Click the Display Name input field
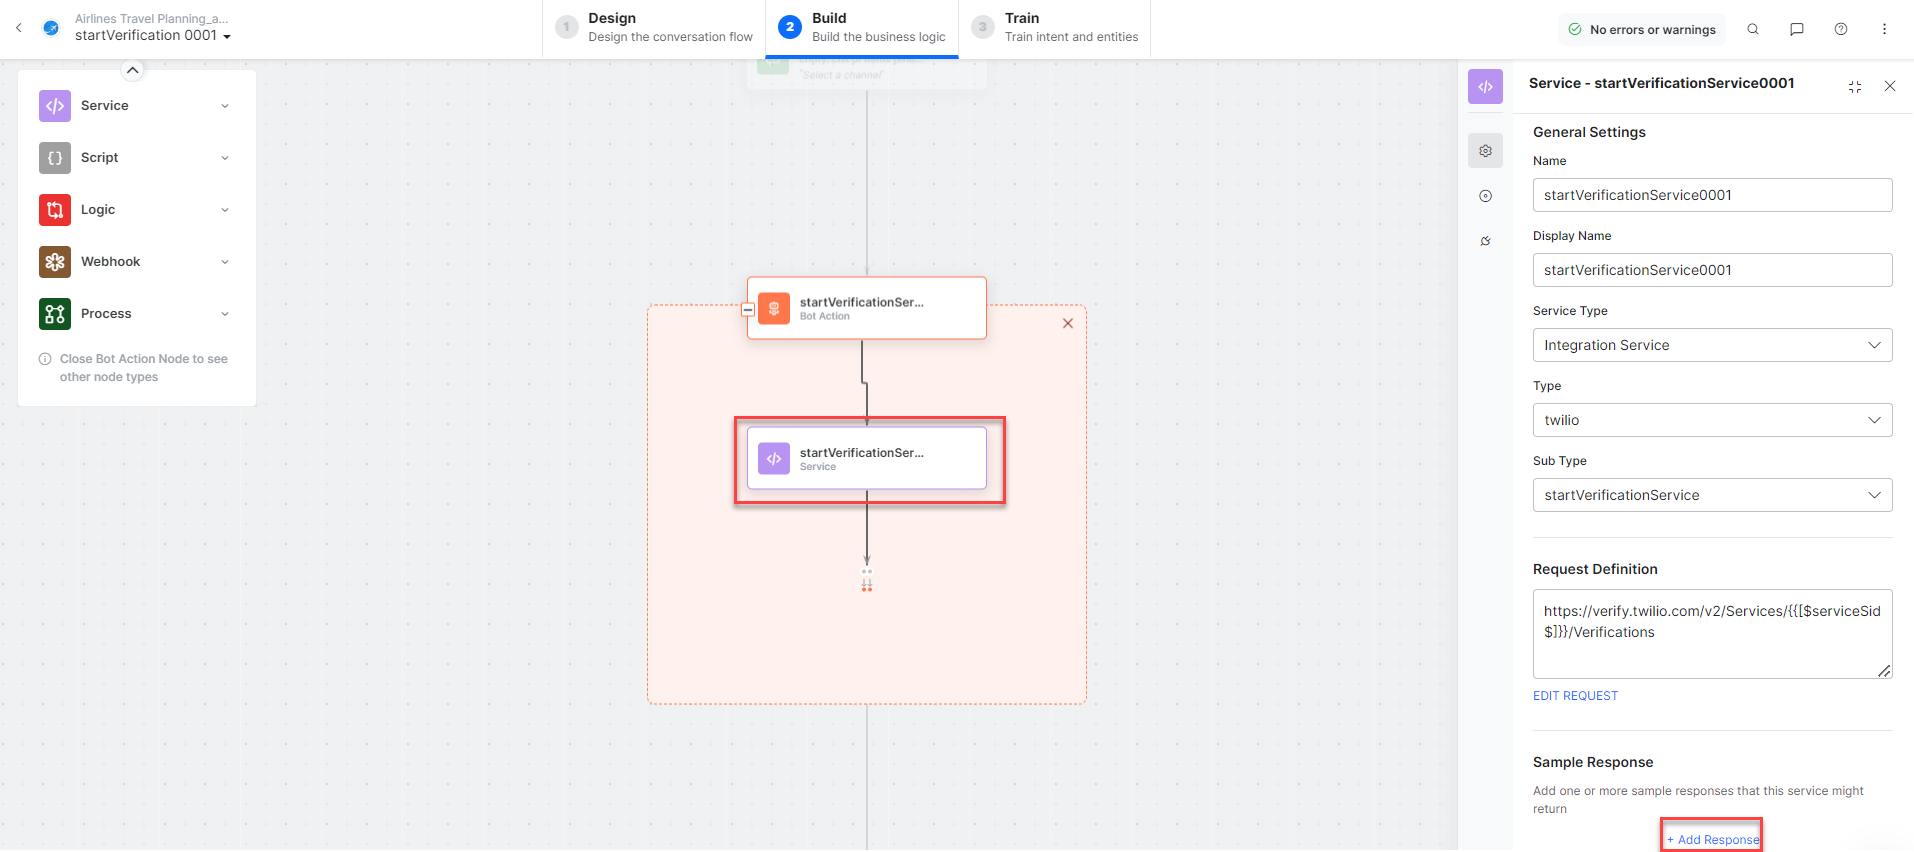 point(1712,270)
